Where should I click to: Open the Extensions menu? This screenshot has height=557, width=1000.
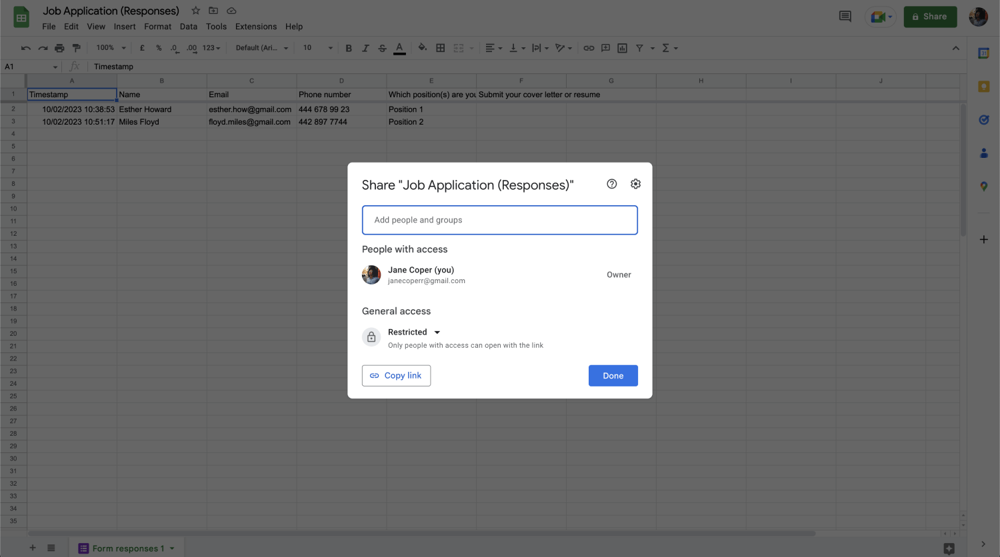pos(255,27)
